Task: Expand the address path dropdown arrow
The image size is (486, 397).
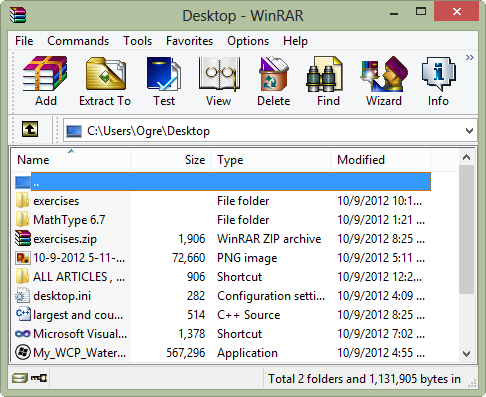Action: [469, 131]
